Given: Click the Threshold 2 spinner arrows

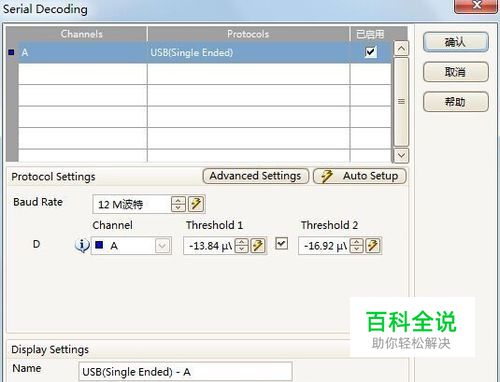Looking at the screenshot, I should pos(356,246).
